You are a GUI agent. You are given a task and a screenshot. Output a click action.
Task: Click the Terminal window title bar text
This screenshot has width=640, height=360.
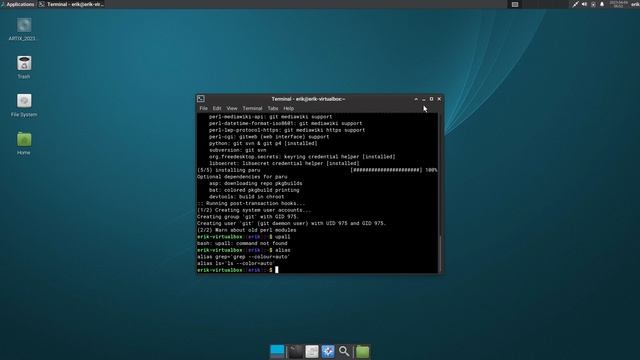pos(308,99)
